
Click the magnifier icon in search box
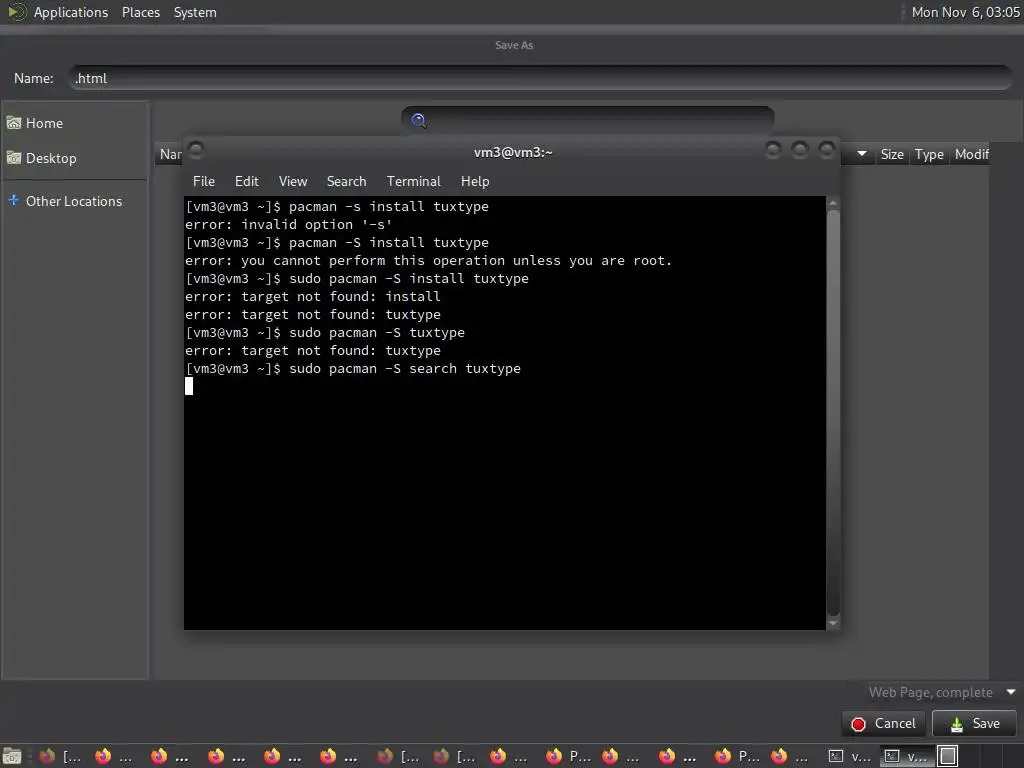(x=419, y=120)
